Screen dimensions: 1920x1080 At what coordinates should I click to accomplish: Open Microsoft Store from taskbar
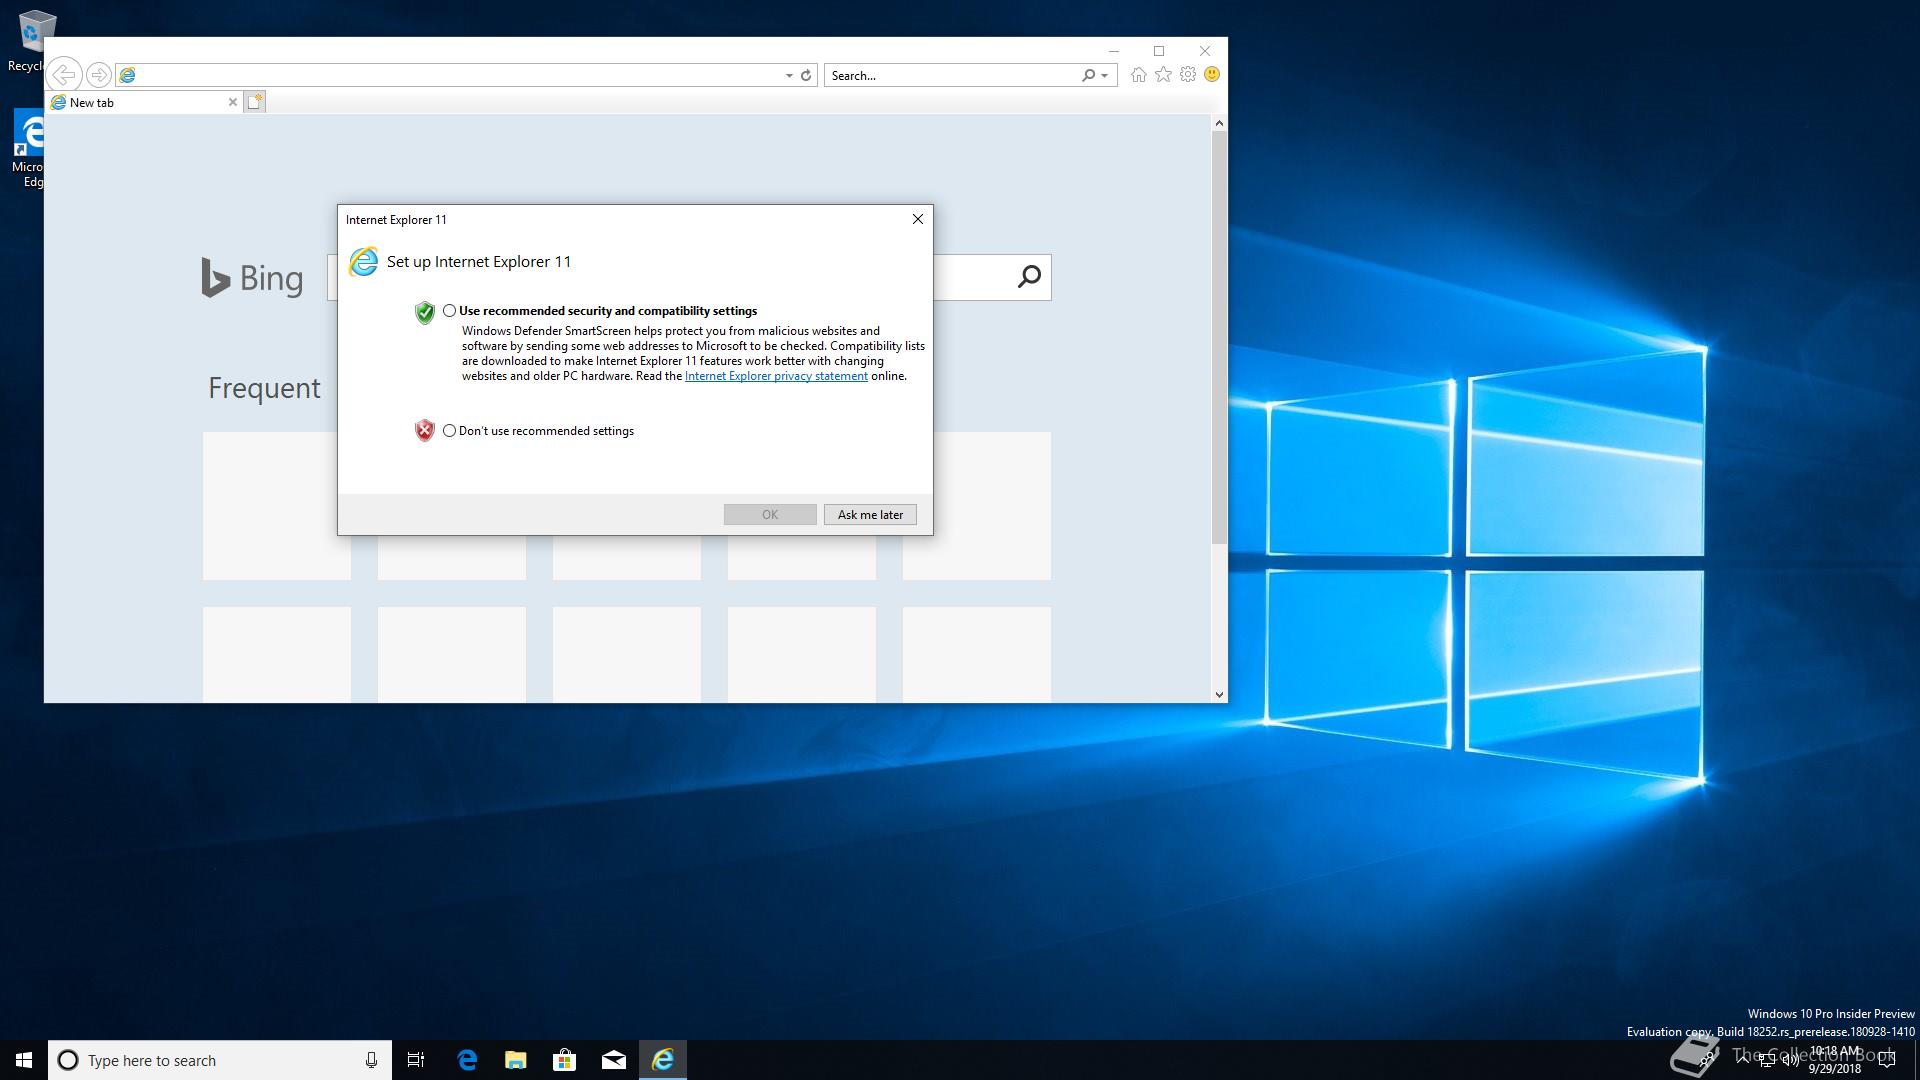point(565,1060)
